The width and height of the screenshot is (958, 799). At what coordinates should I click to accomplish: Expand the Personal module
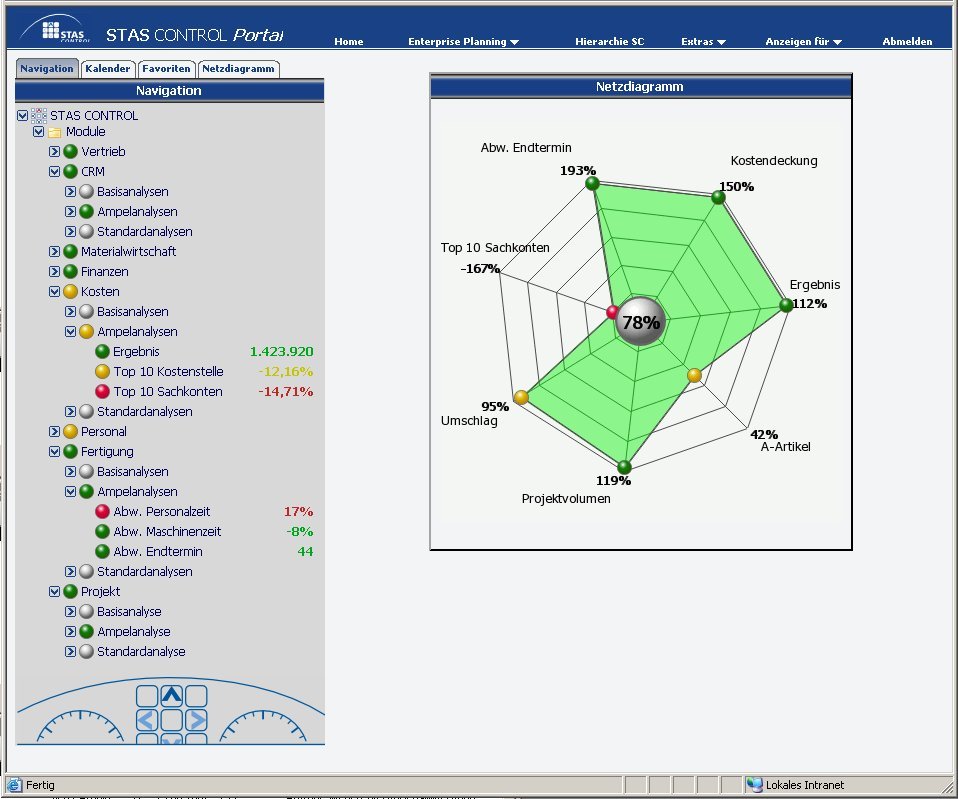[x=54, y=432]
